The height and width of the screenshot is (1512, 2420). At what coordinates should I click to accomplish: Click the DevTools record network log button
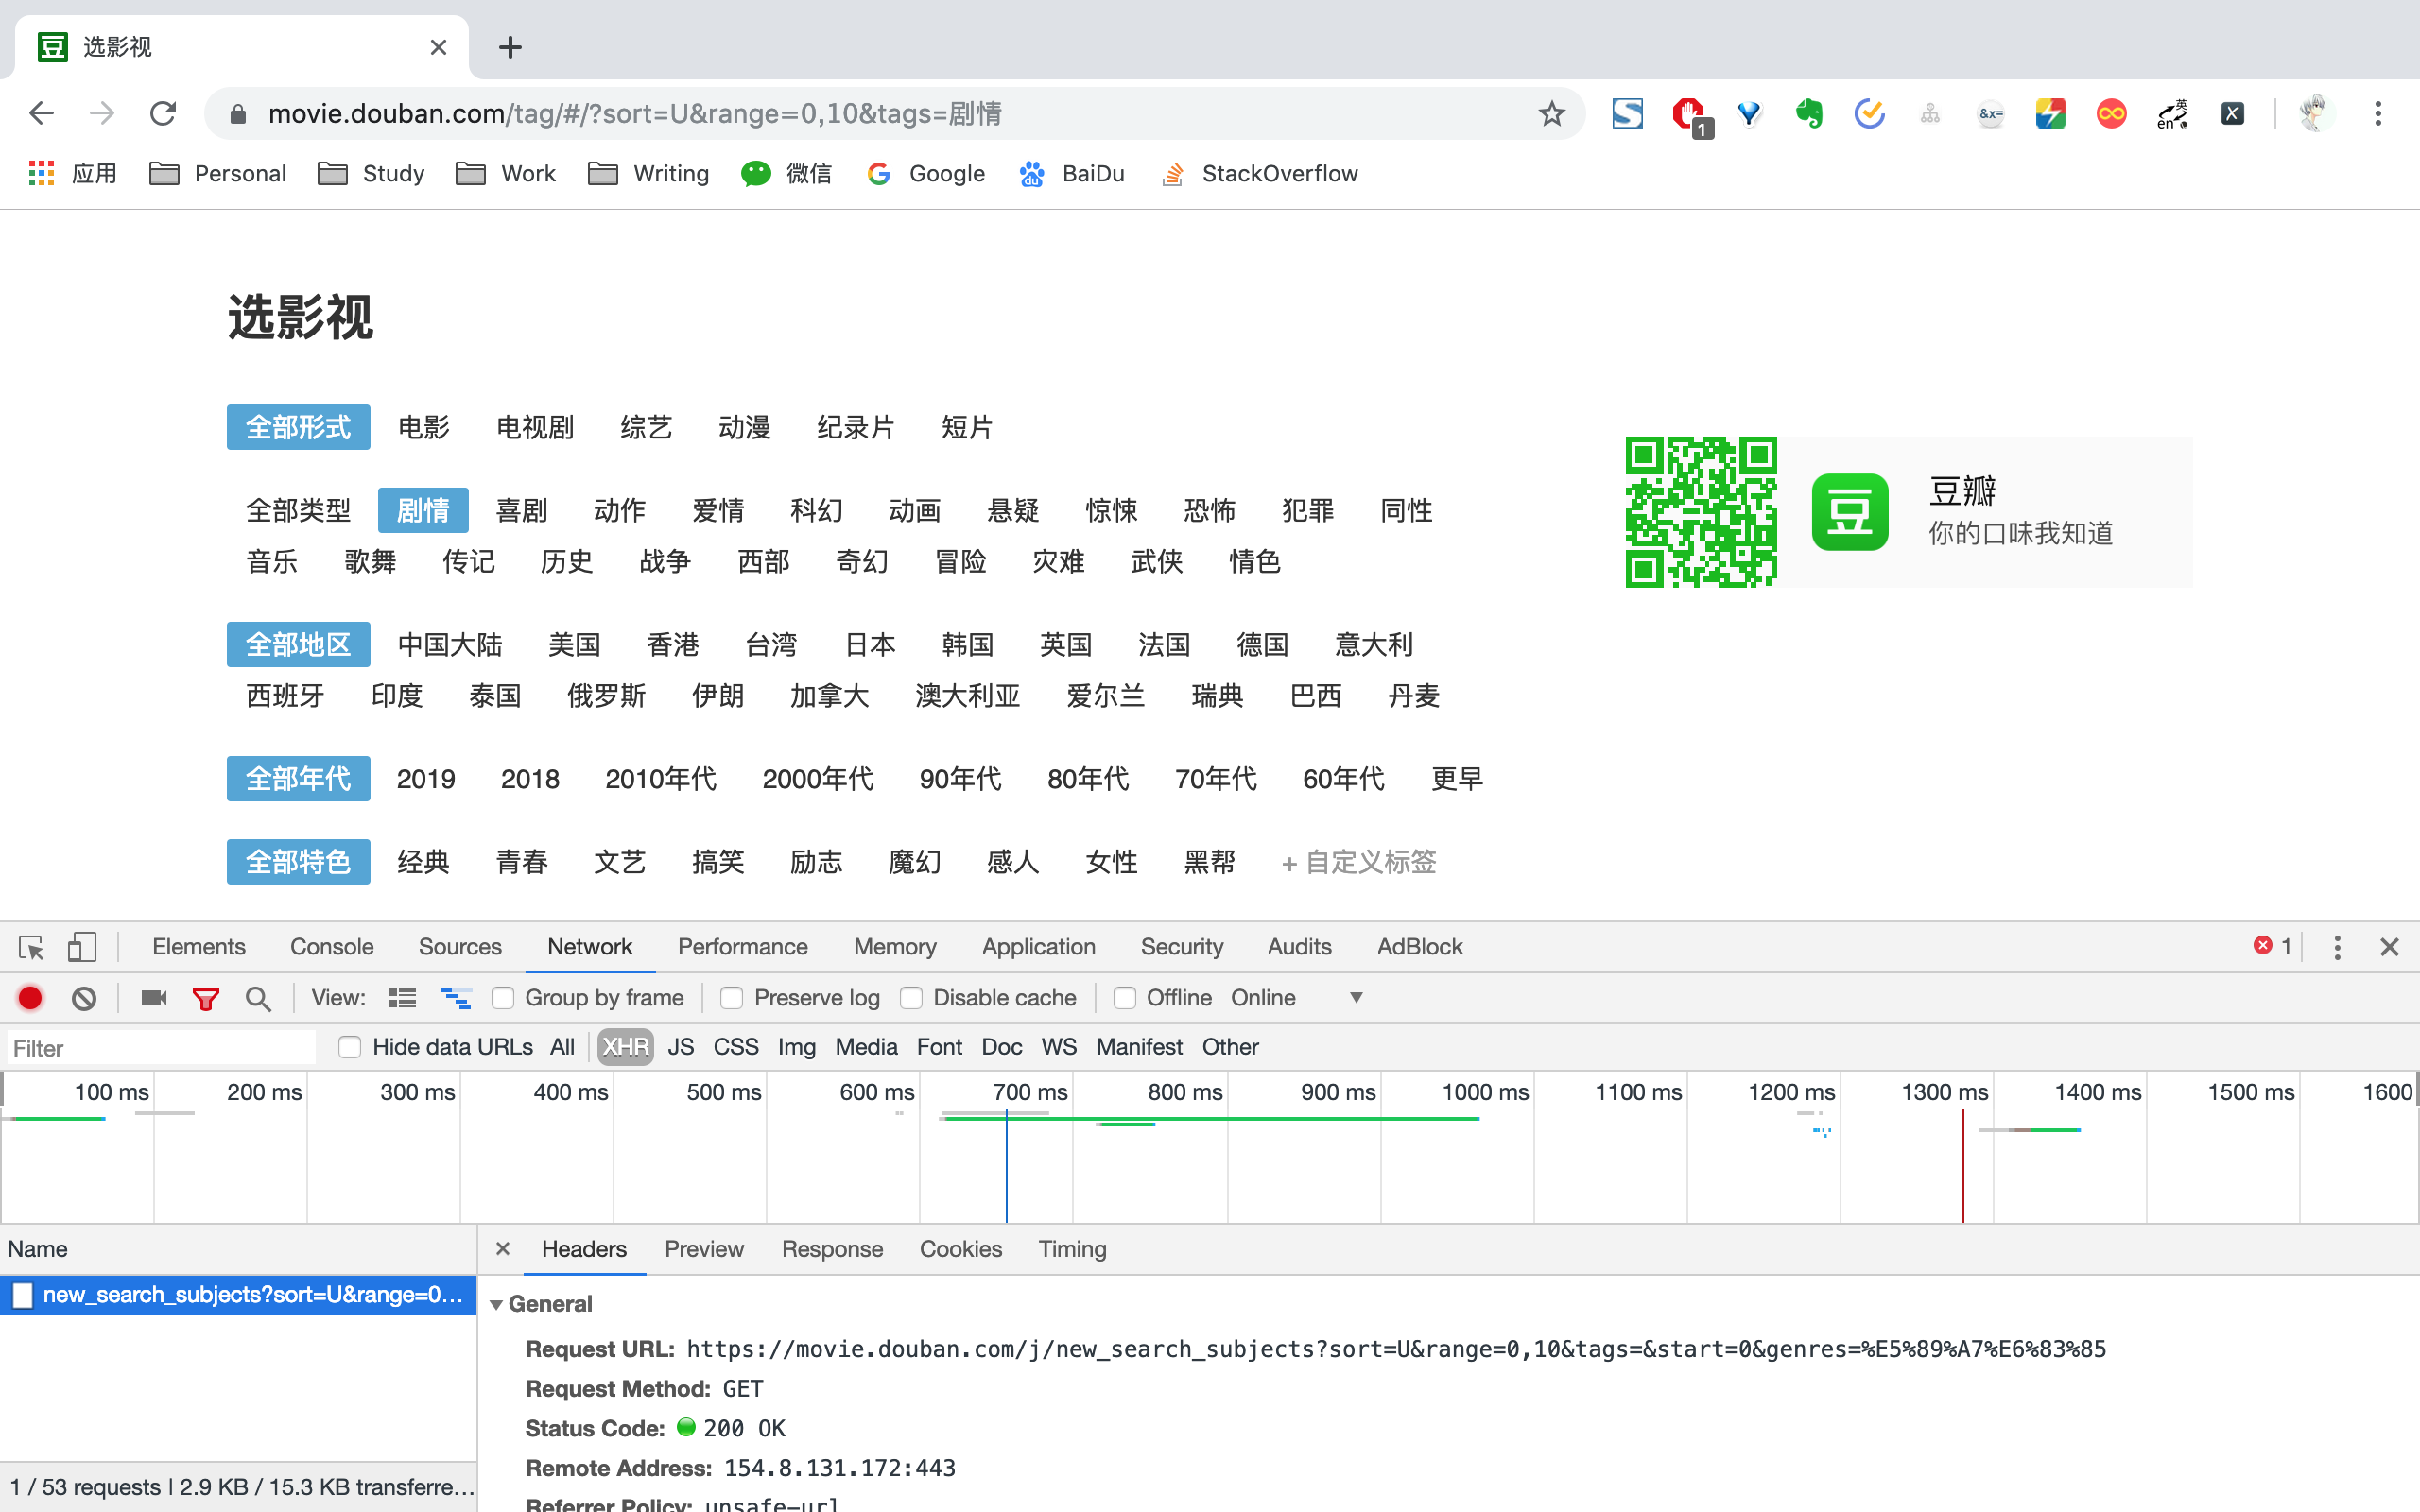[30, 998]
